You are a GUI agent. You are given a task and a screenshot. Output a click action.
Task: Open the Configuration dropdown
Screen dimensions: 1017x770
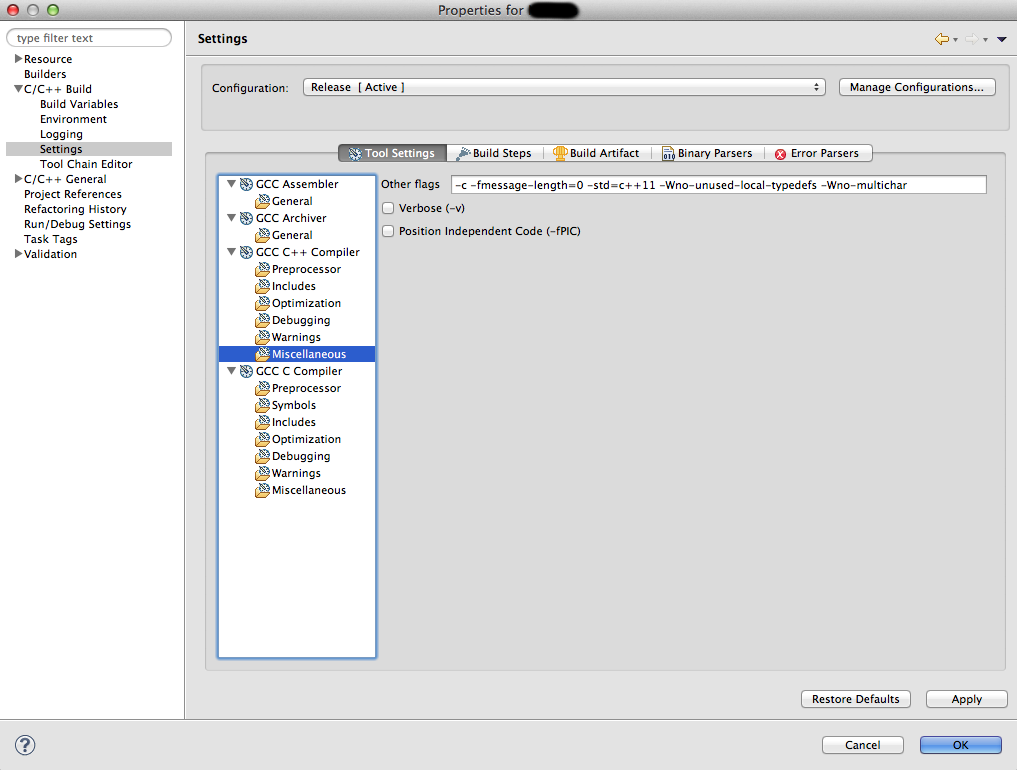pyautogui.click(x=563, y=88)
